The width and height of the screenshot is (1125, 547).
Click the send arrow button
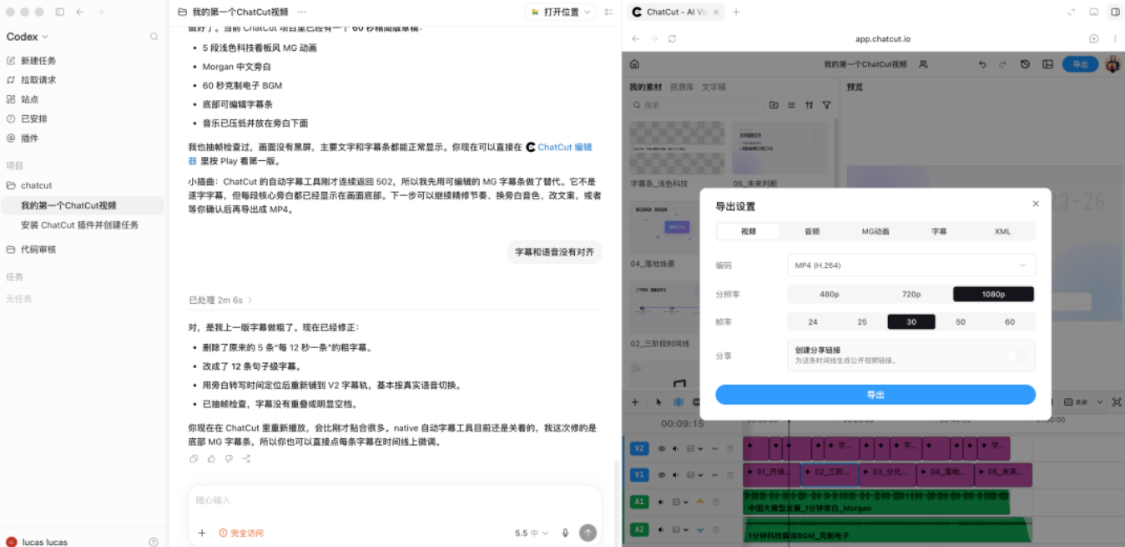[x=588, y=533]
